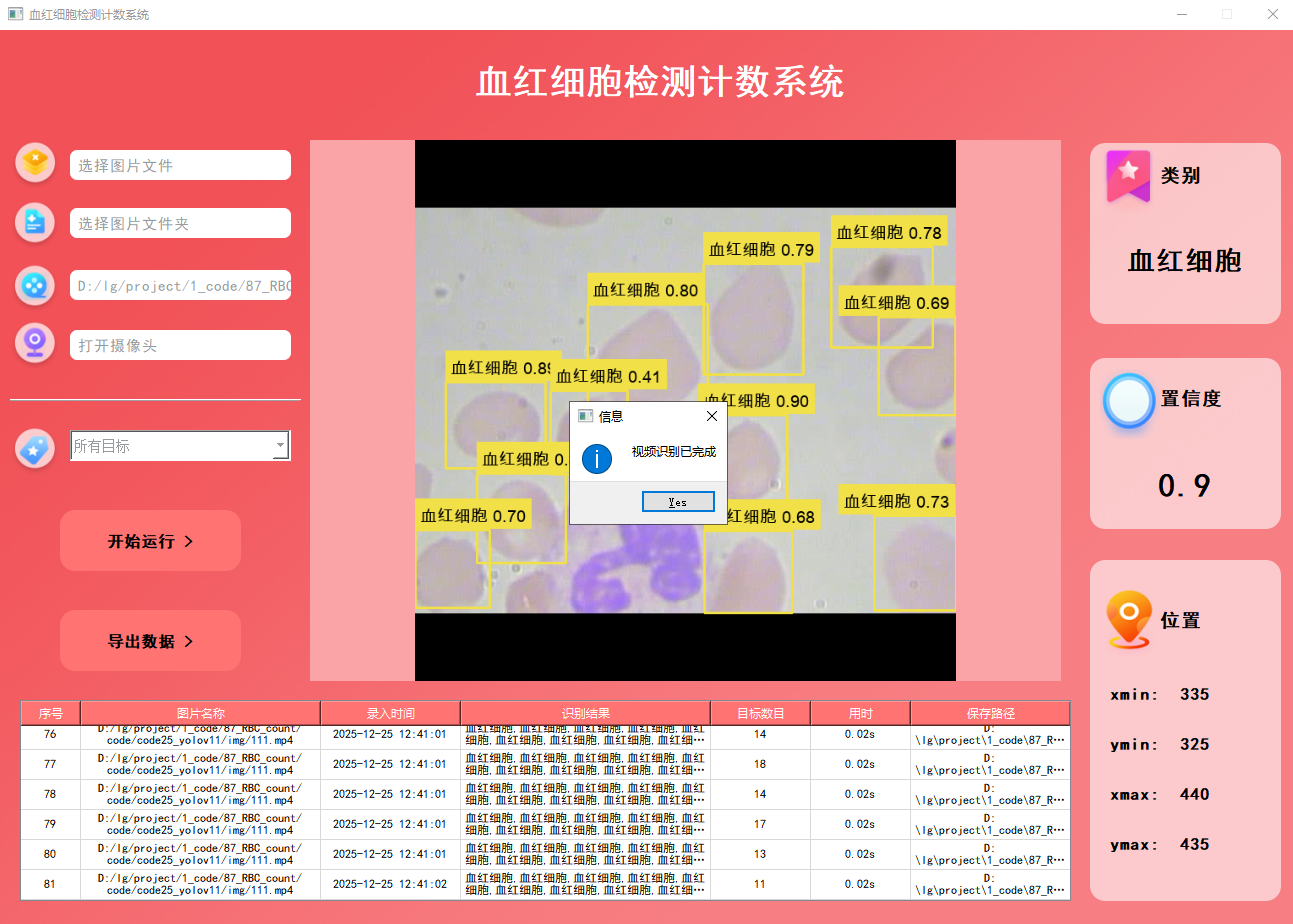The image size is (1293, 924).
Task: Click the select image file icon
Action: point(35,162)
